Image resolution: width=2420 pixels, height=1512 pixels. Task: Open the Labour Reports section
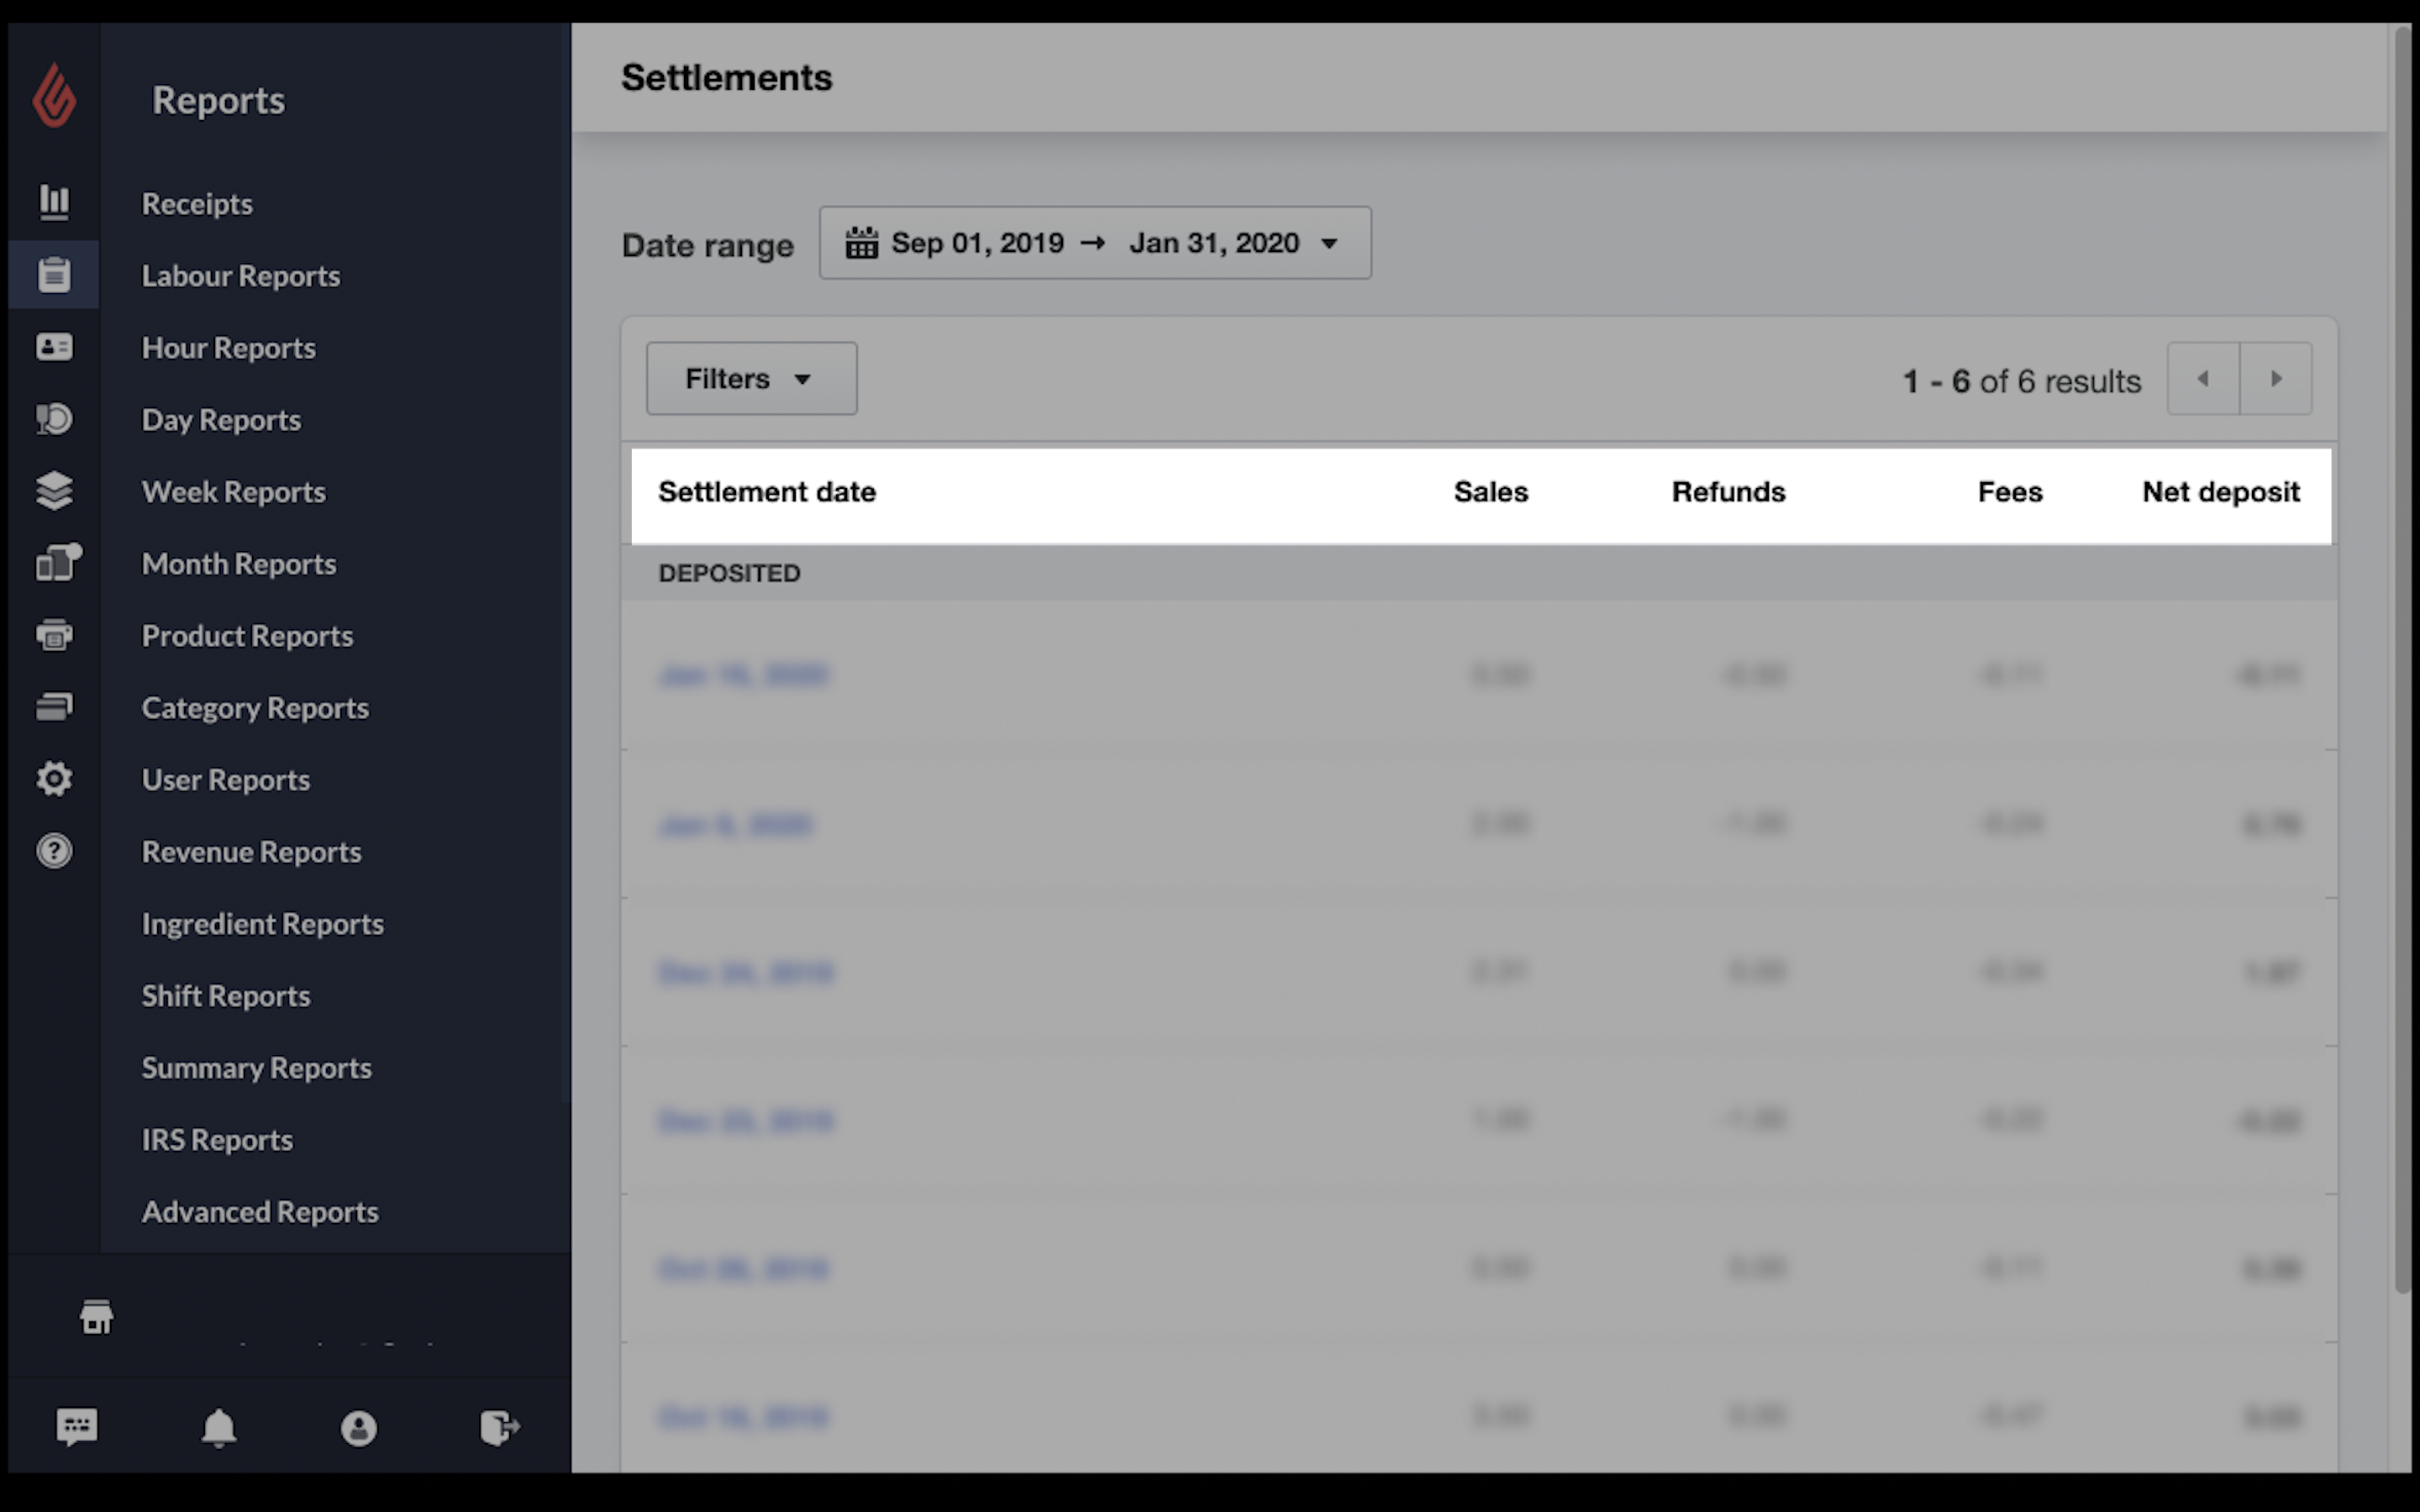coord(240,276)
